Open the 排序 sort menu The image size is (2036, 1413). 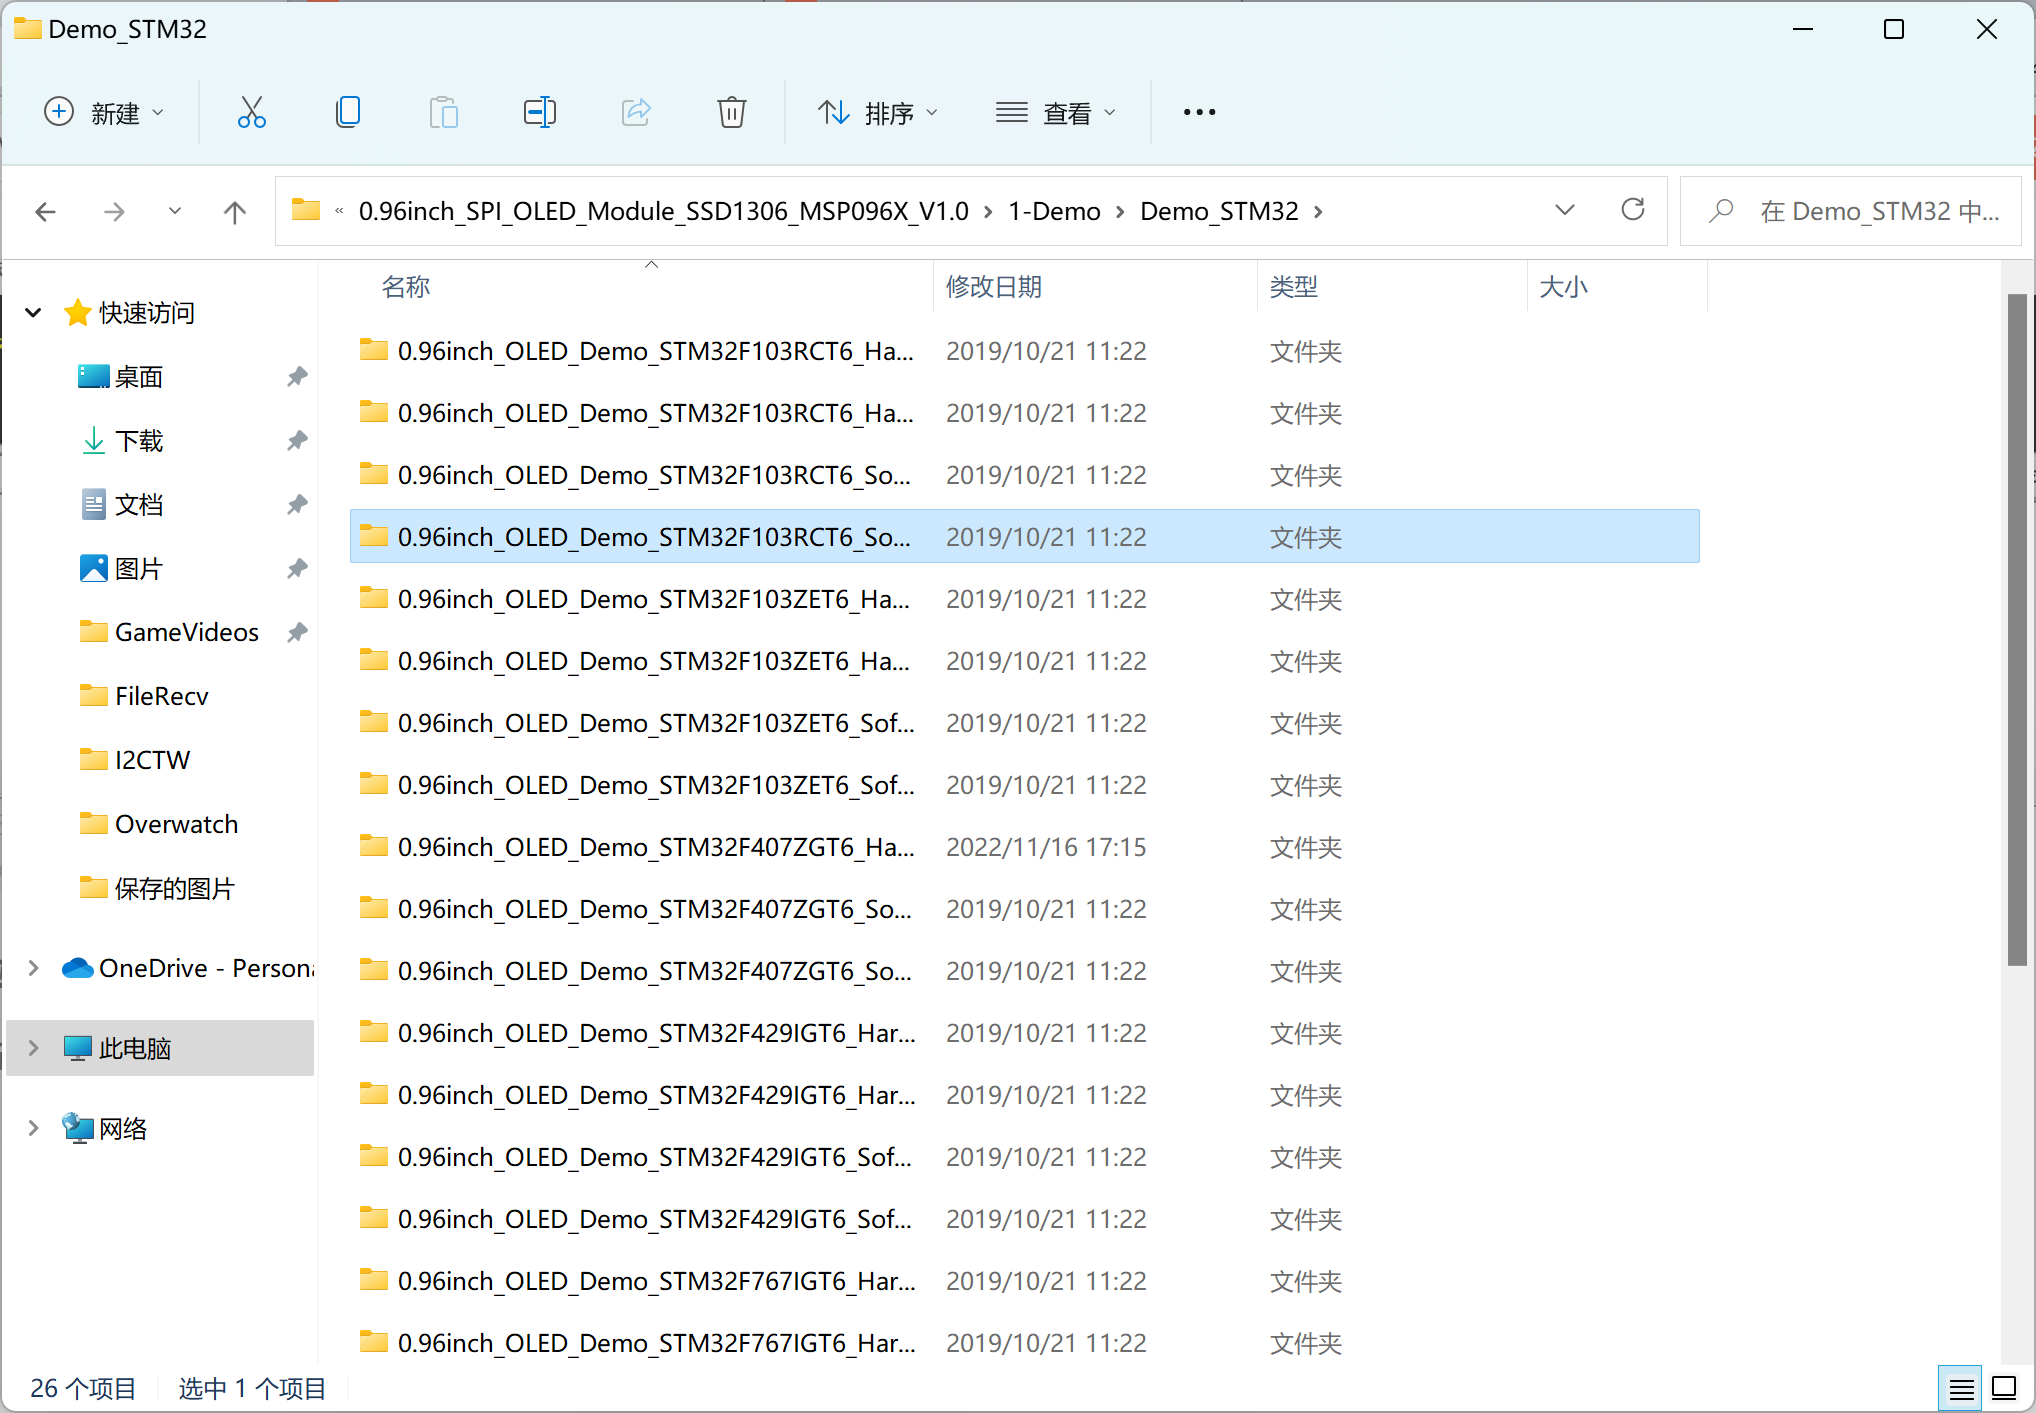click(x=878, y=112)
